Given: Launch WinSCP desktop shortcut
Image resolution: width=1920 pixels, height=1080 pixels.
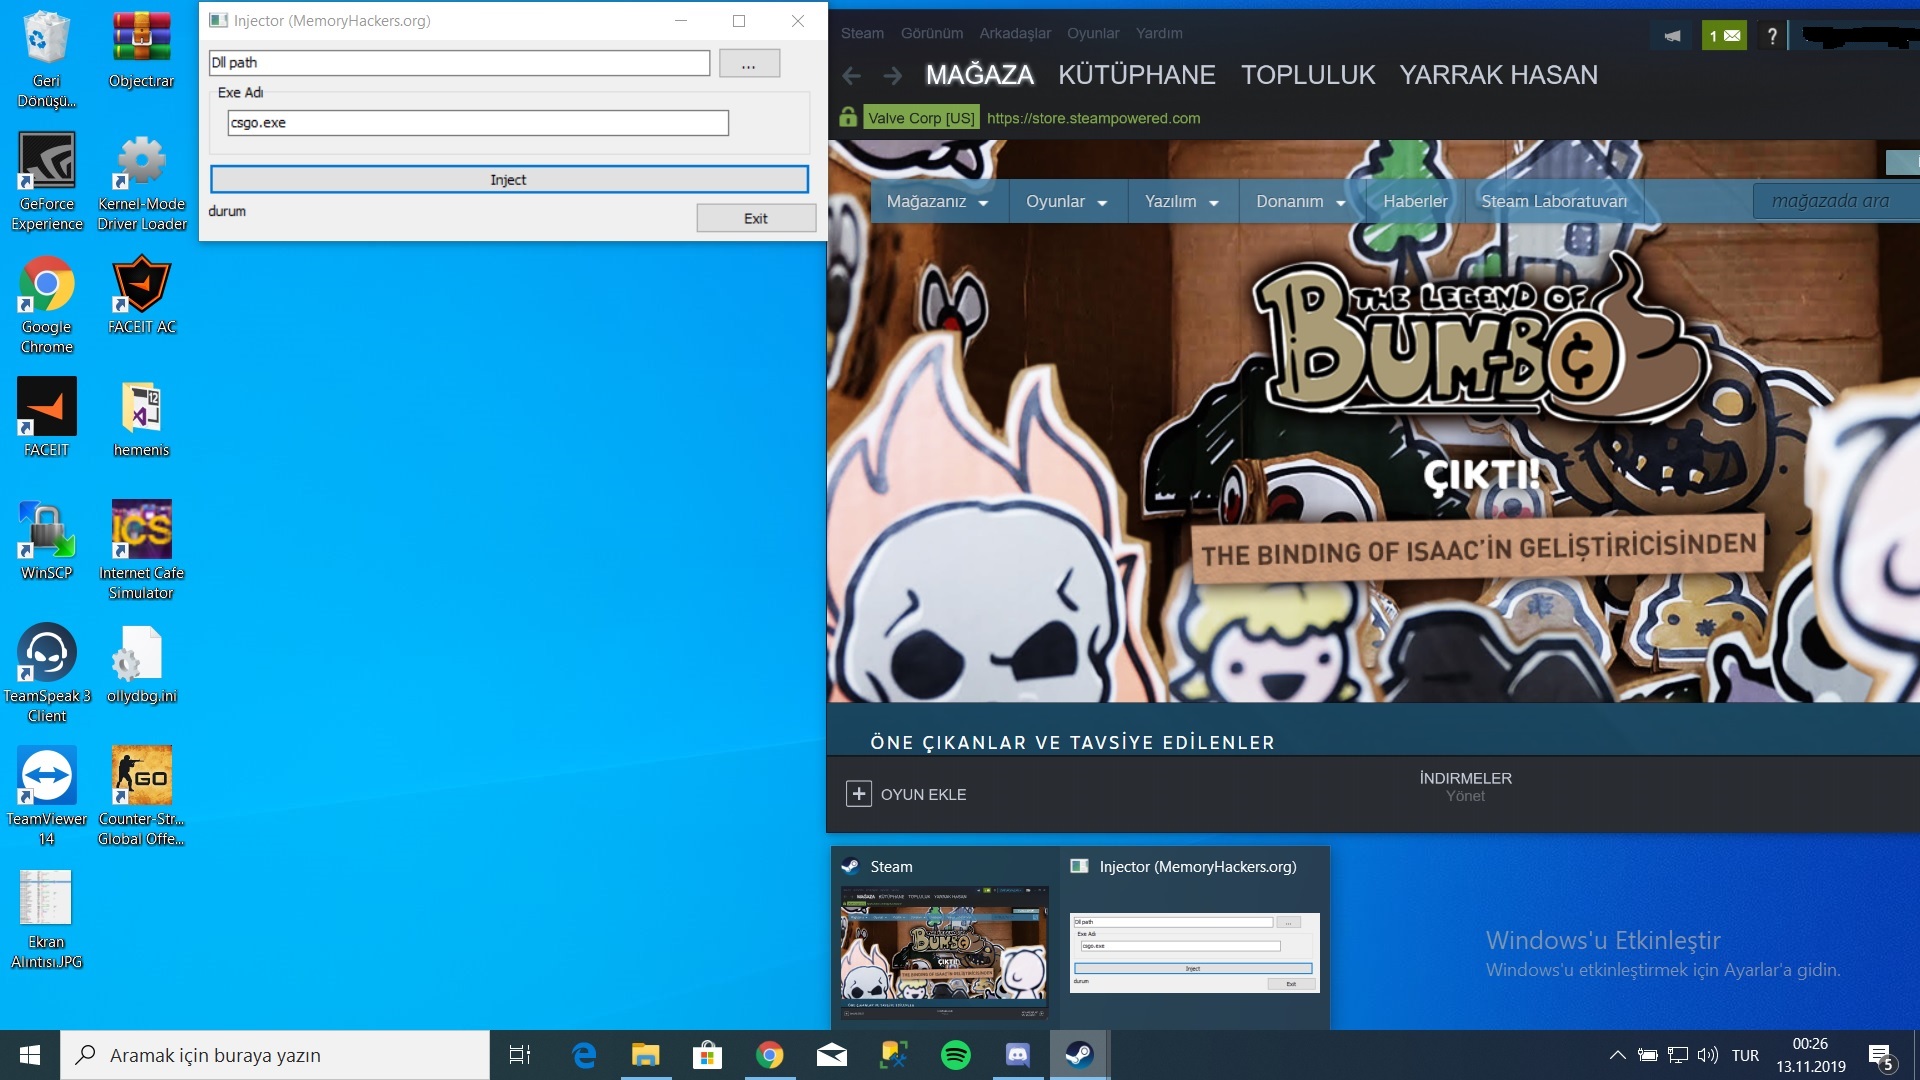Looking at the screenshot, I should [x=46, y=541].
